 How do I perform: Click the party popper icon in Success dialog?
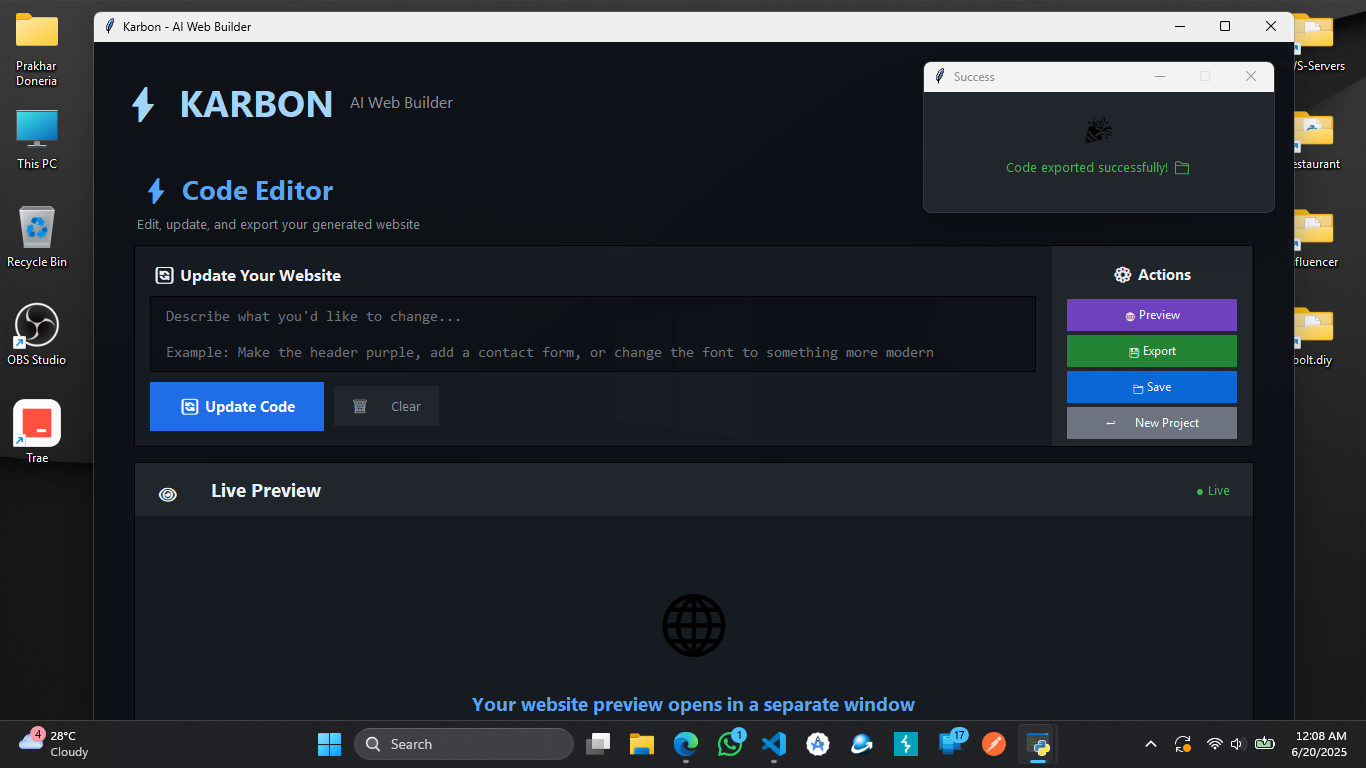[1098, 130]
